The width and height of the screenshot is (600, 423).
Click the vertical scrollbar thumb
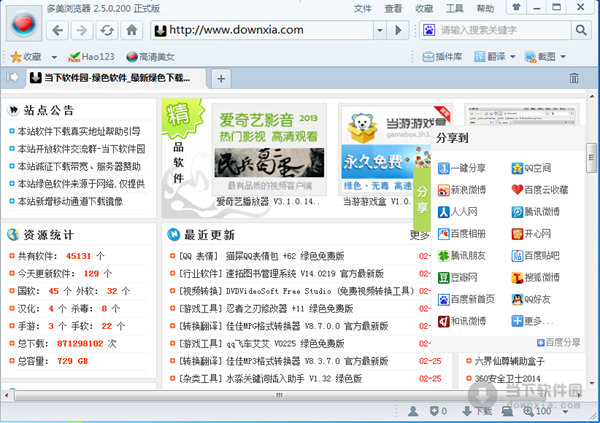pos(592,158)
